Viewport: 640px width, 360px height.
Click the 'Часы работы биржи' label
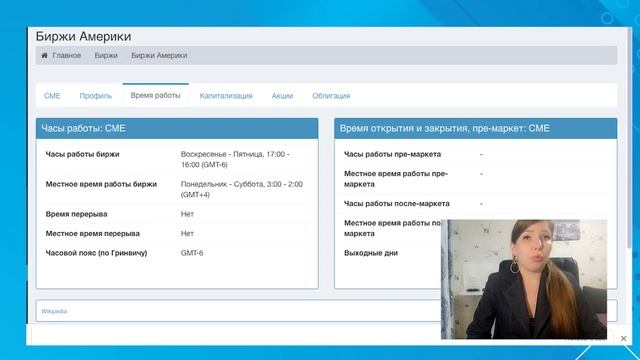click(82, 154)
